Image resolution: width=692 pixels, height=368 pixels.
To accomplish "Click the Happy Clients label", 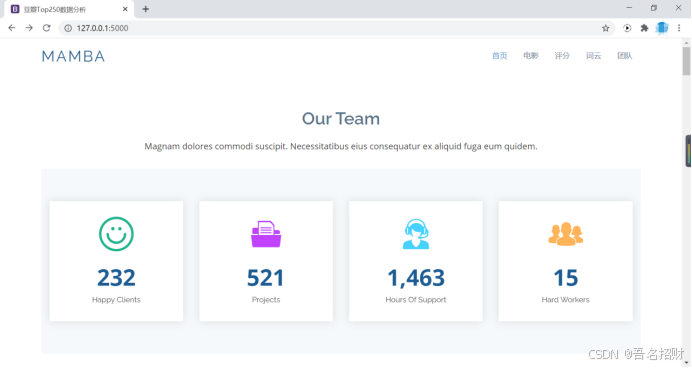I will pos(116,300).
